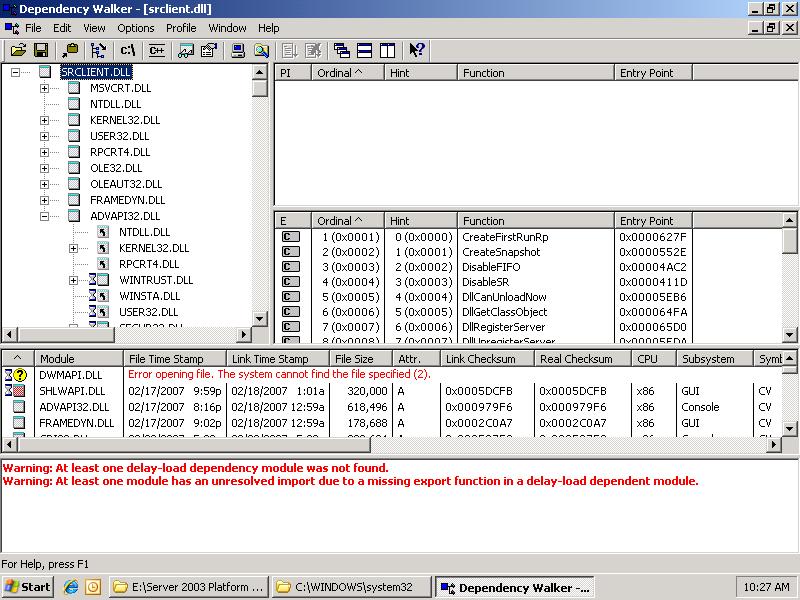Click the Save floppy disk icon
The width and height of the screenshot is (800, 600).
click(41, 50)
